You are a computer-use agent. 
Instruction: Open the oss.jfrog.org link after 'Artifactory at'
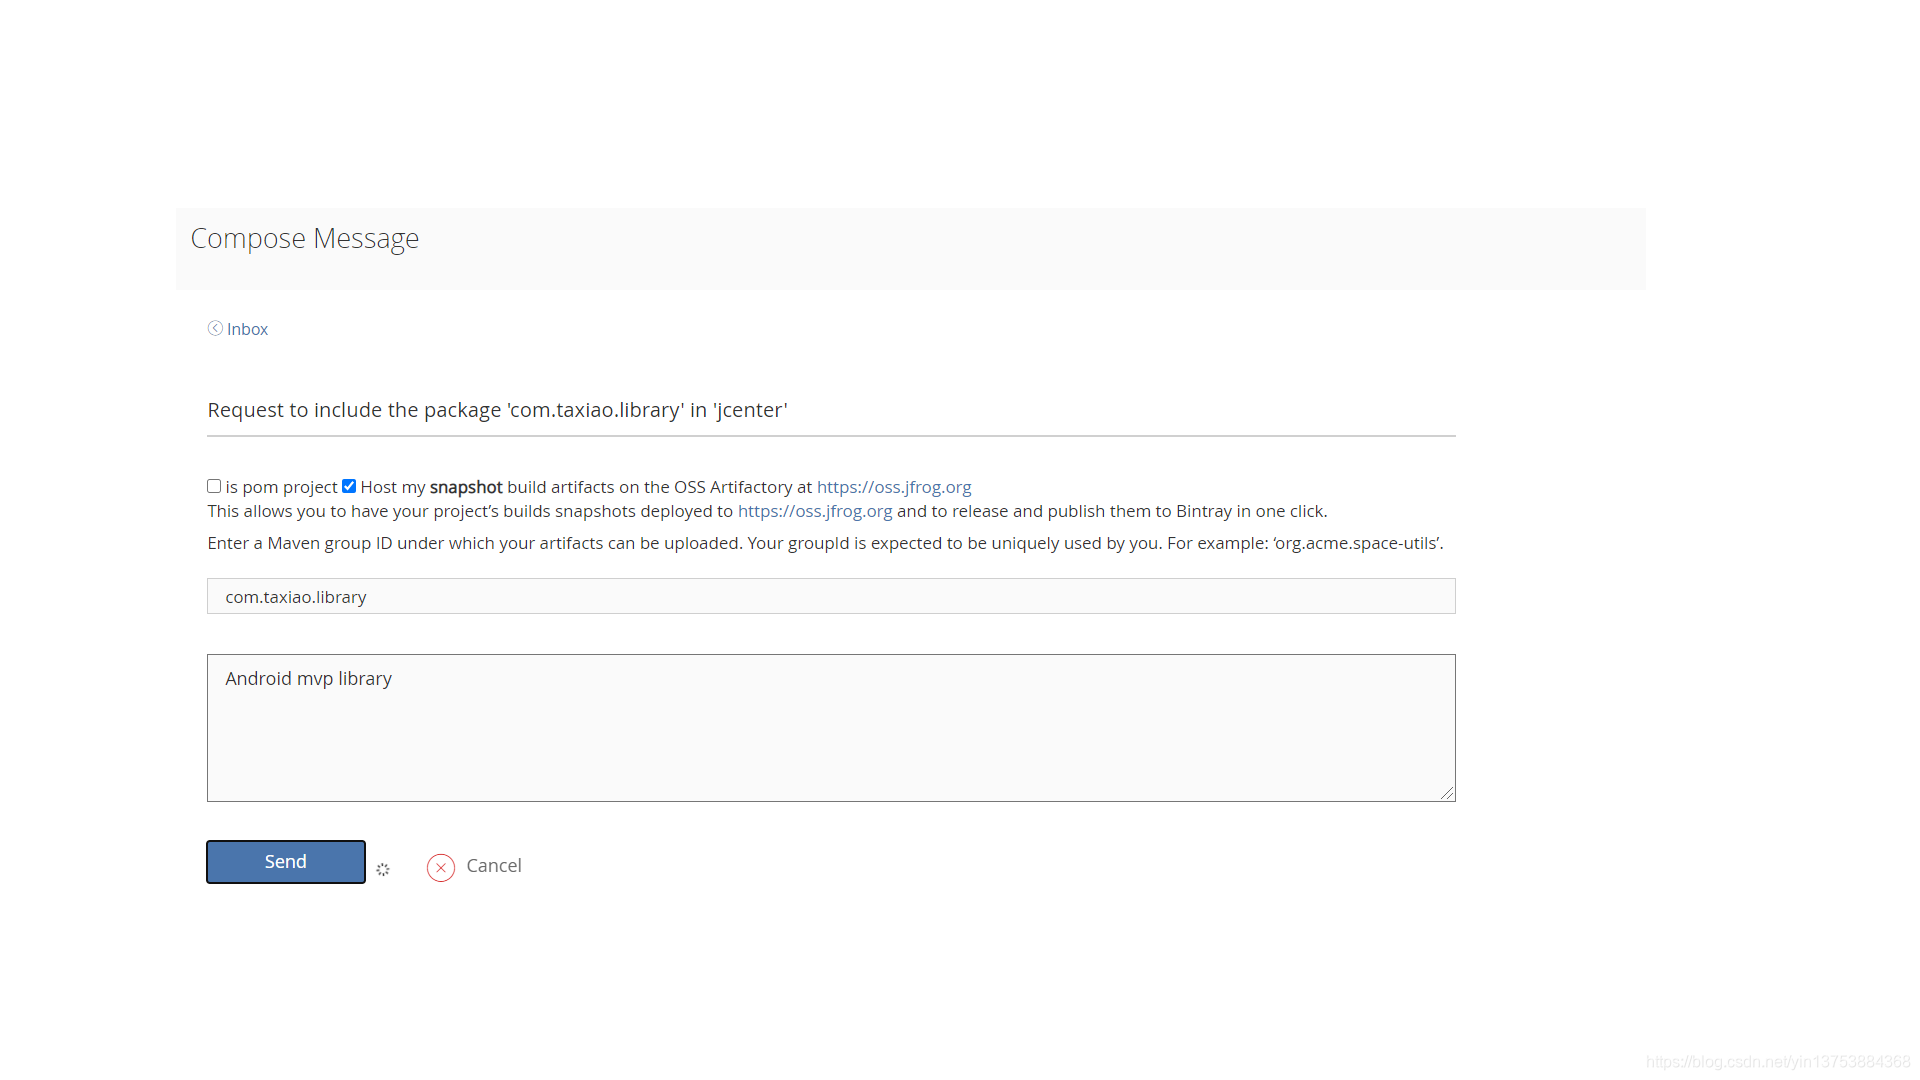pyautogui.click(x=893, y=487)
